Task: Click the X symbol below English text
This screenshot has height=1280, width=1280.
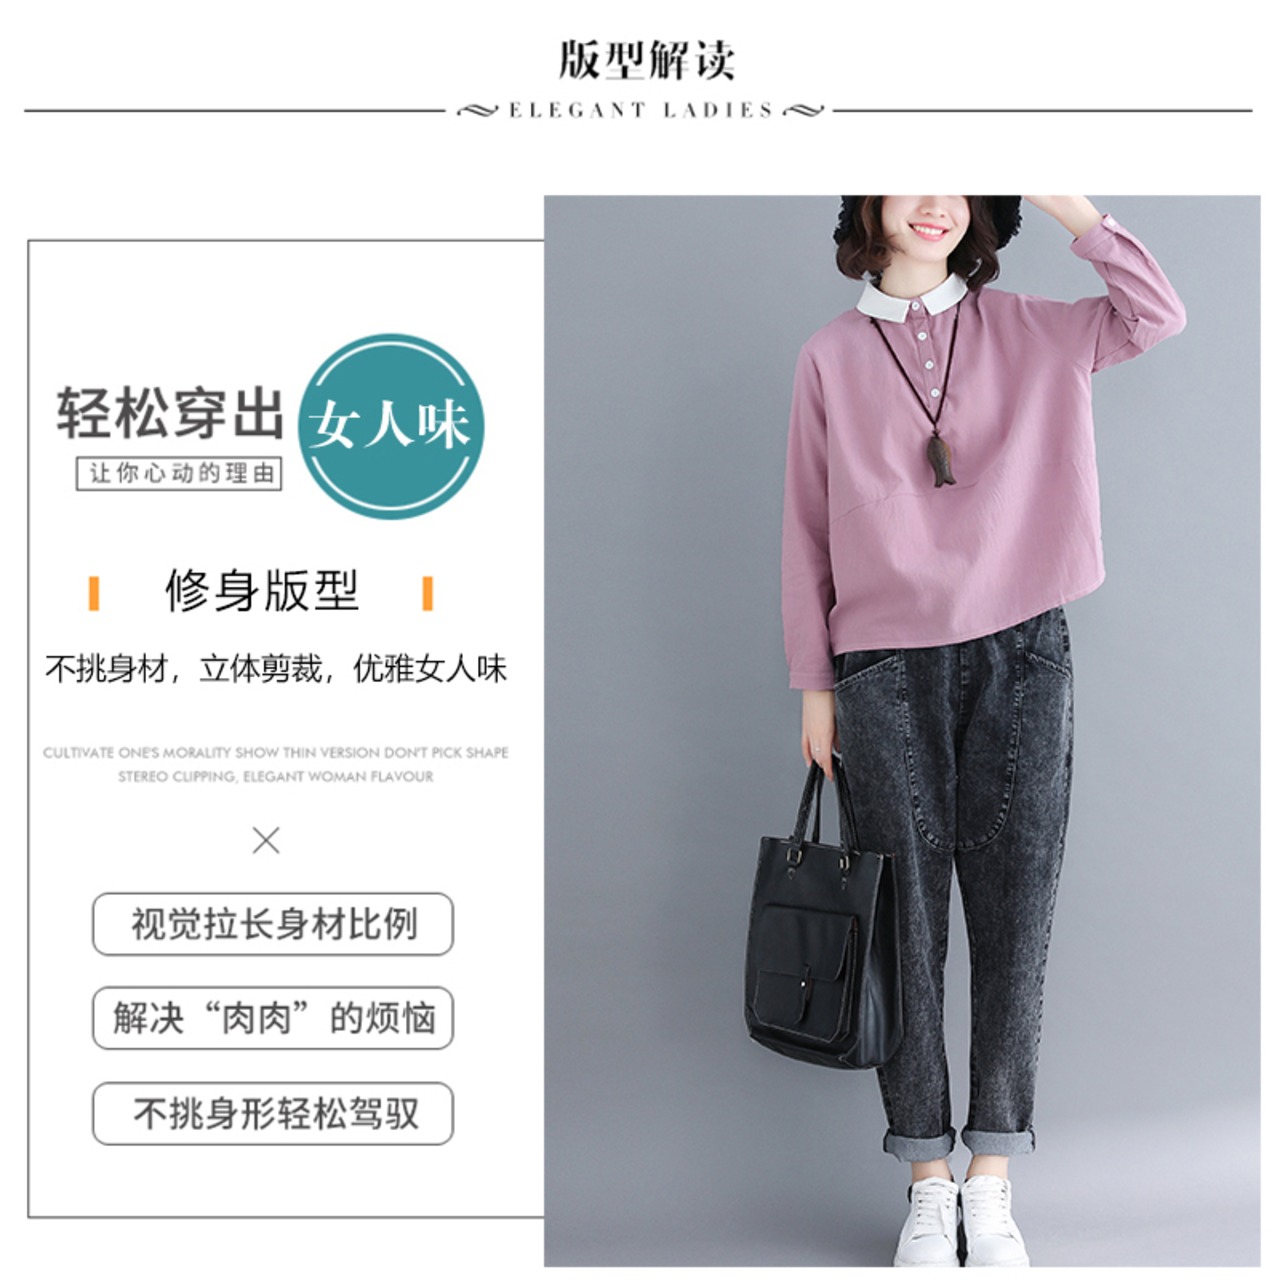Action: pos(266,840)
